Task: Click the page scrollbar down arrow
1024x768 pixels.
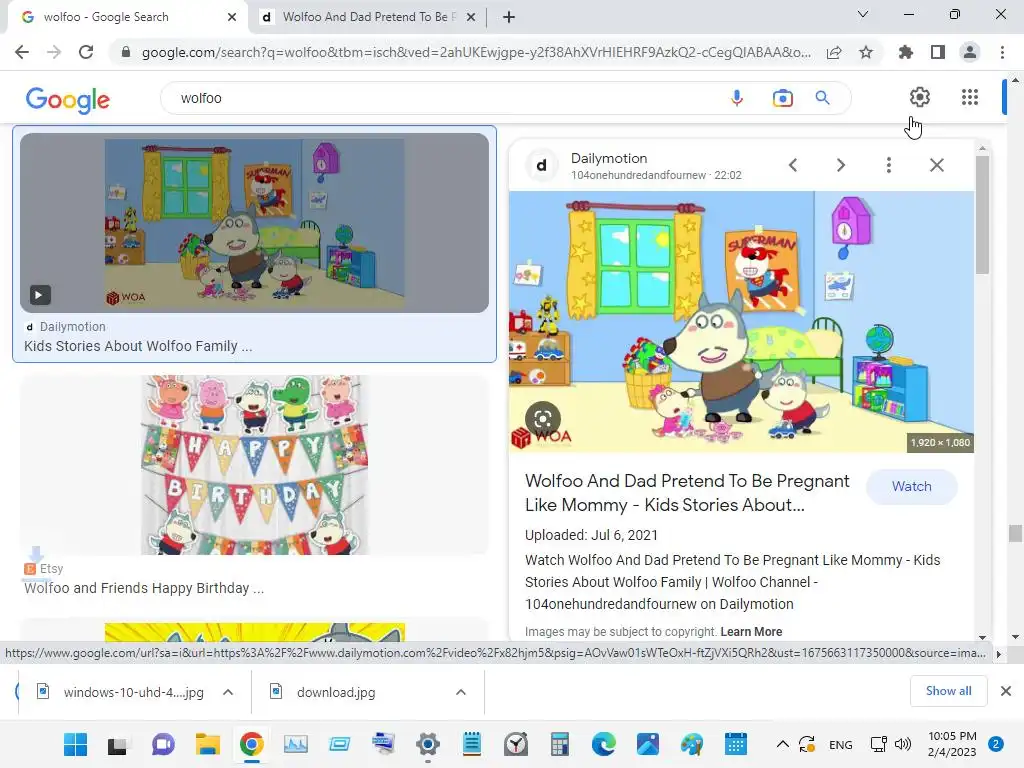Action: (1015, 637)
